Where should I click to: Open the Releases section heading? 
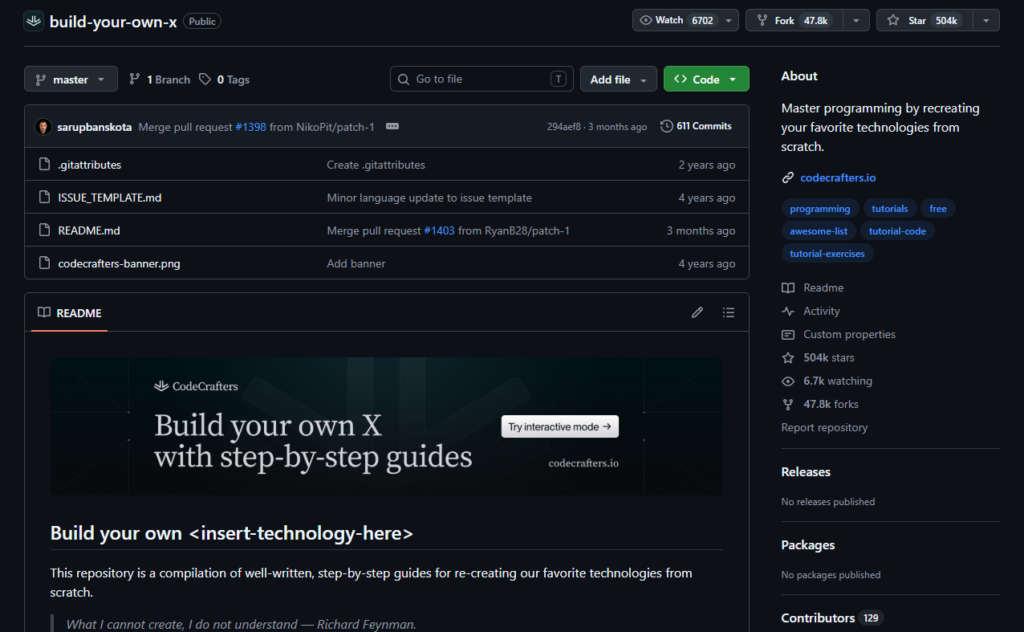tap(805, 472)
